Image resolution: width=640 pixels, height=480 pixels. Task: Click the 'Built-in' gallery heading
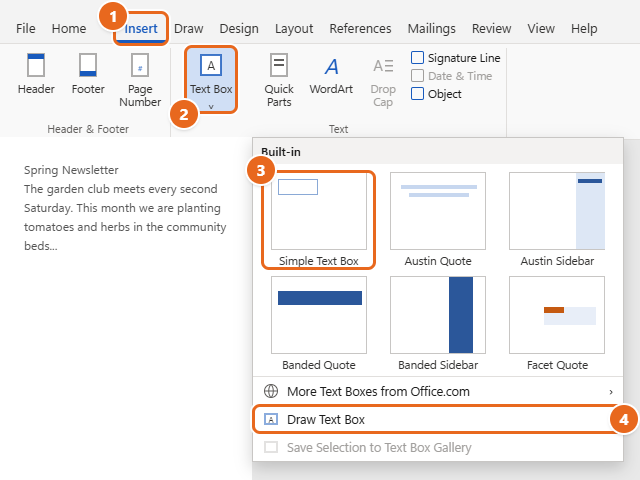click(x=281, y=152)
